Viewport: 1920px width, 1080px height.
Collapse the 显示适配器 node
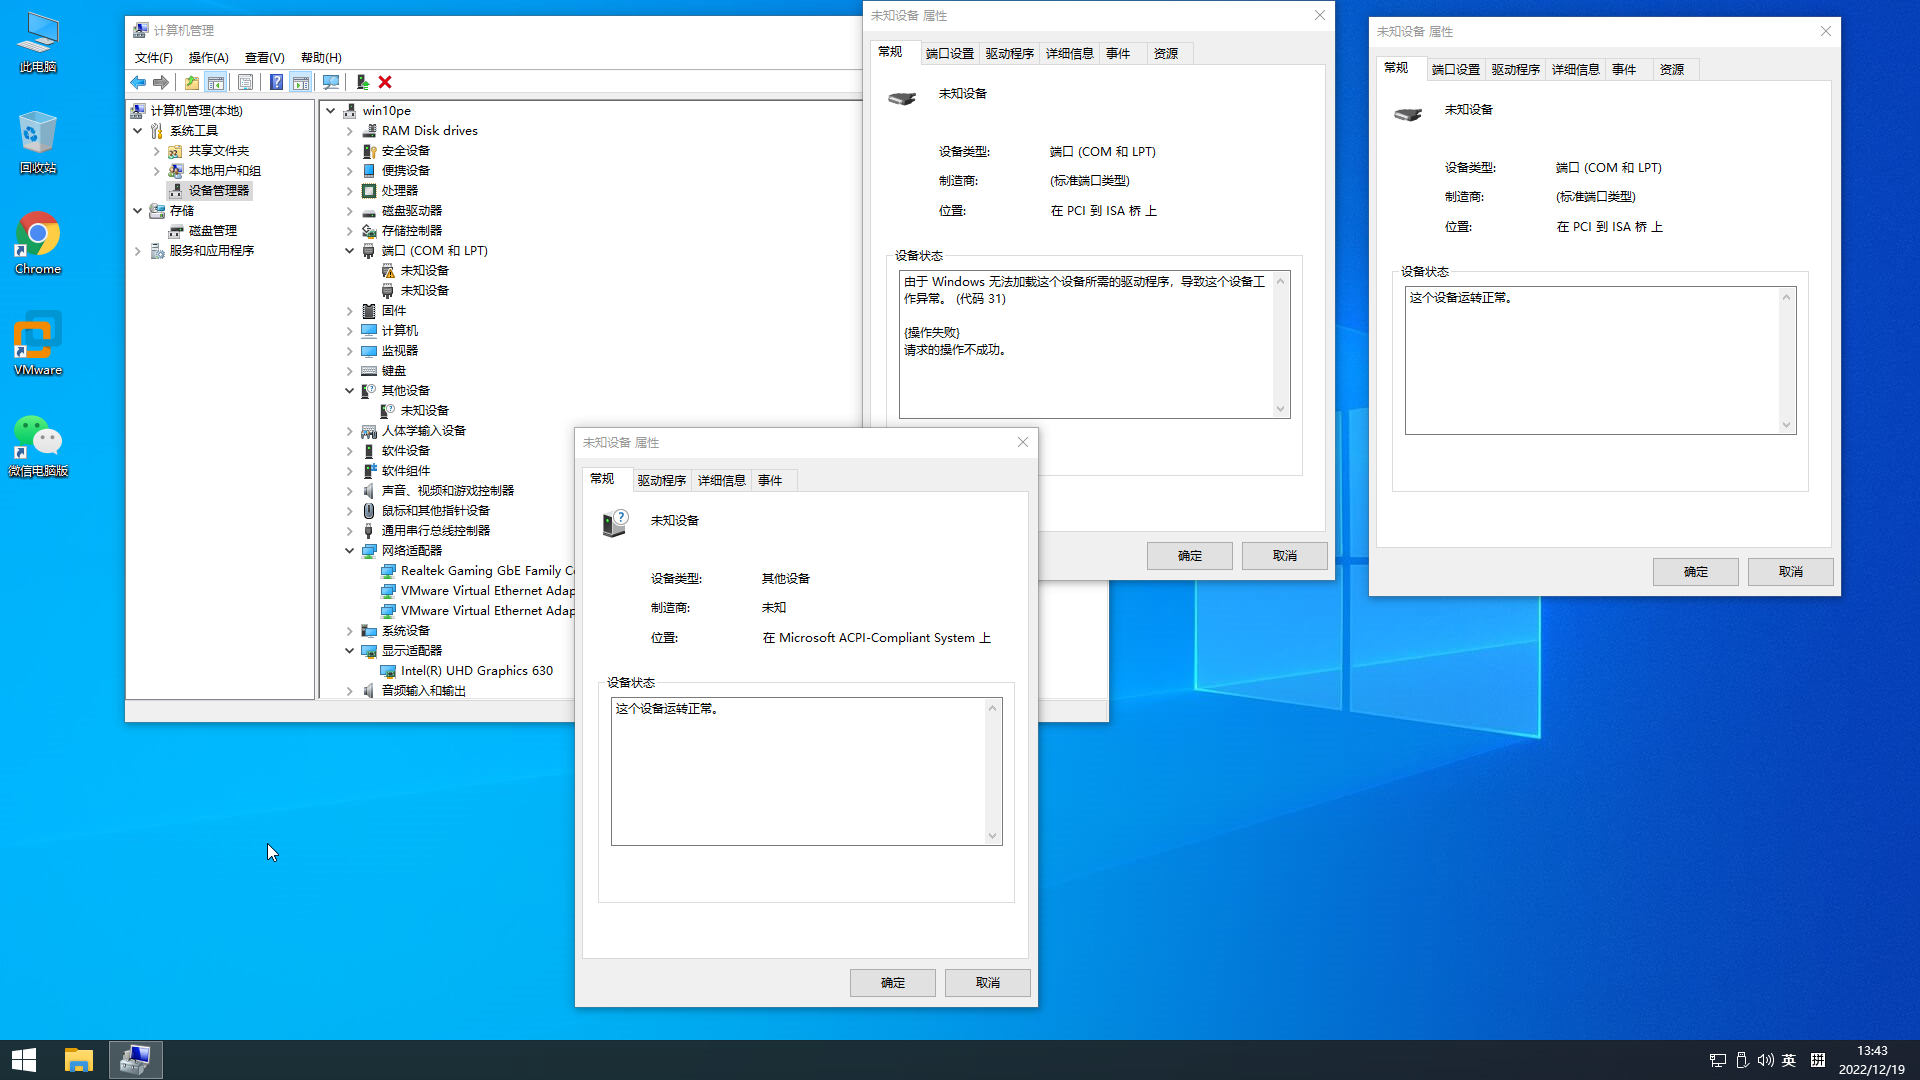tap(349, 651)
